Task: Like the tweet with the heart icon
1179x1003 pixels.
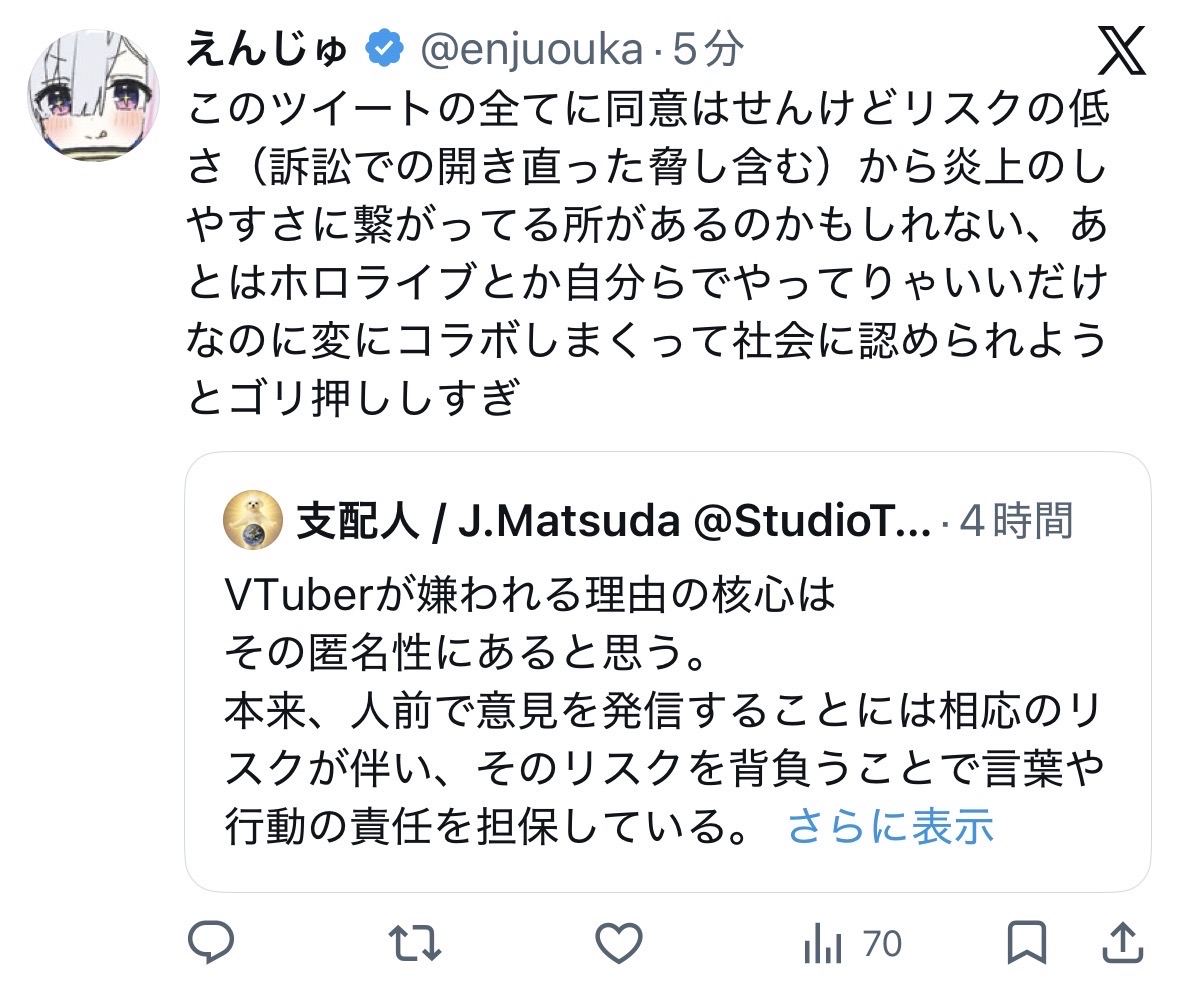Action: [617, 942]
